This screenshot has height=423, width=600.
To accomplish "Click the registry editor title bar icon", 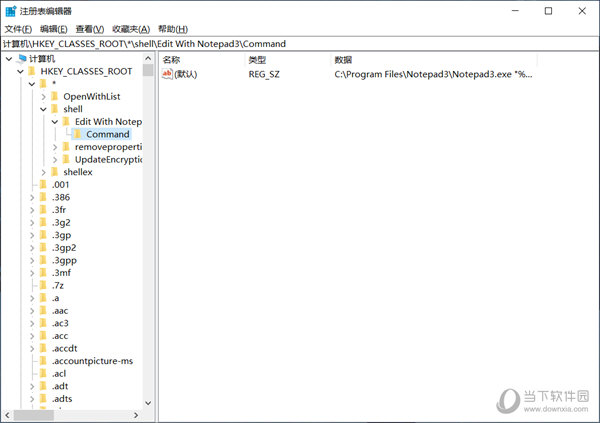I will pyautogui.click(x=11, y=11).
